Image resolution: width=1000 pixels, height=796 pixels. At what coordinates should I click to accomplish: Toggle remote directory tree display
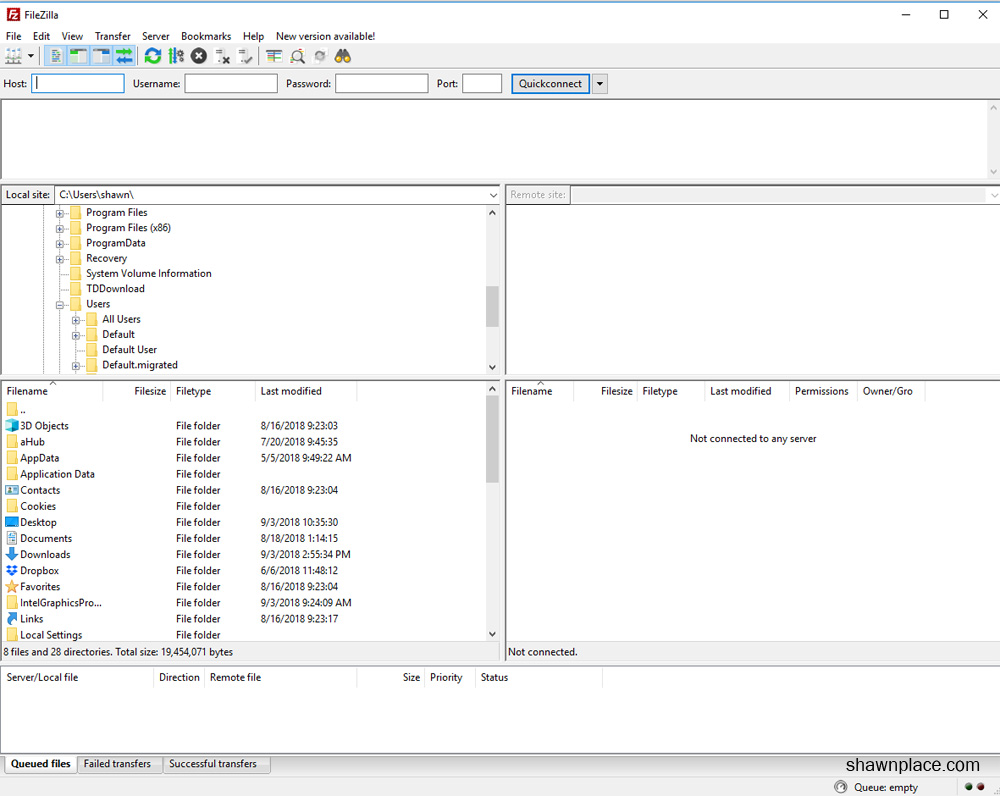[x=101, y=56]
